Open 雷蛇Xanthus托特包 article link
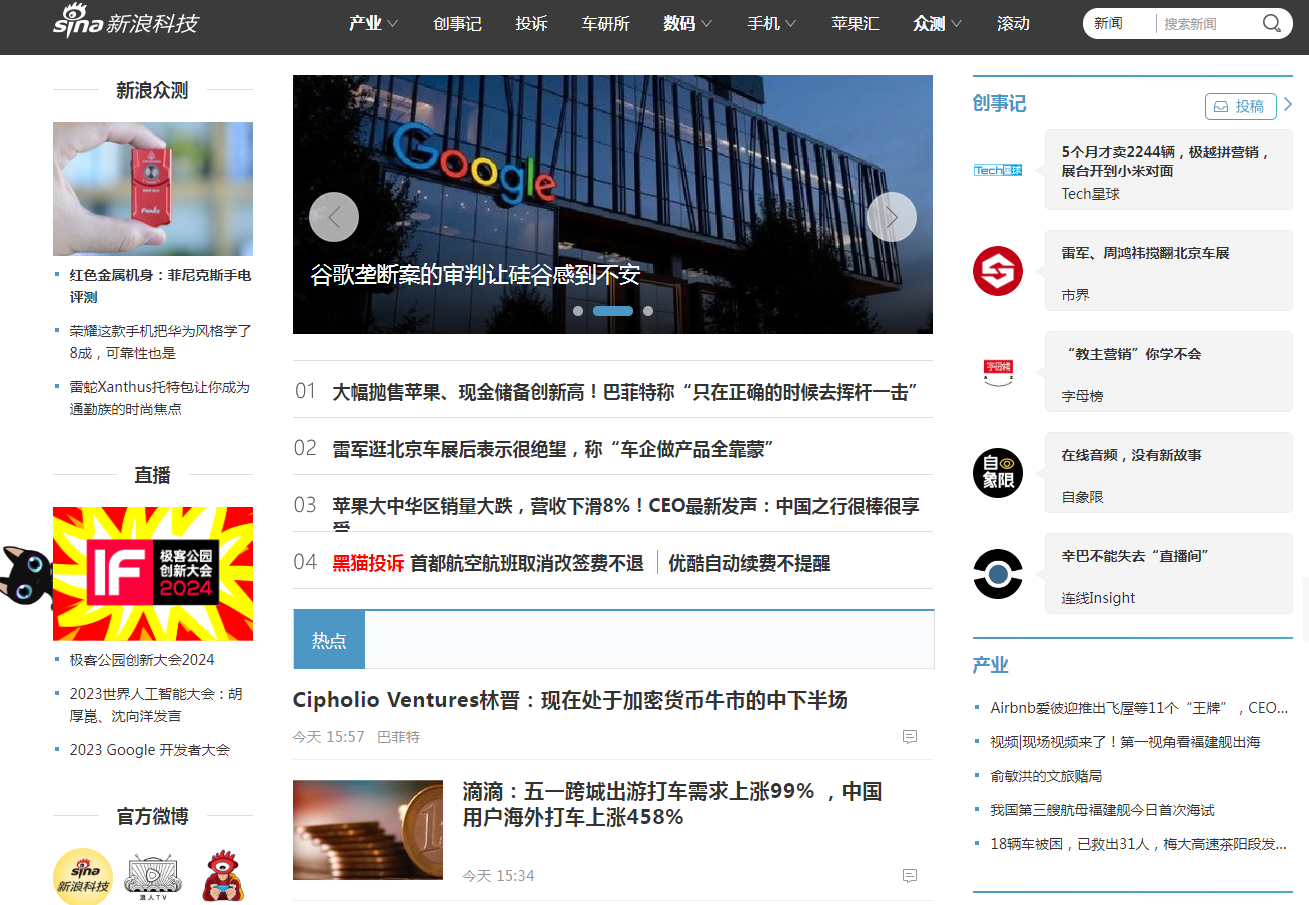The width and height of the screenshot is (1309, 905). (x=160, y=398)
